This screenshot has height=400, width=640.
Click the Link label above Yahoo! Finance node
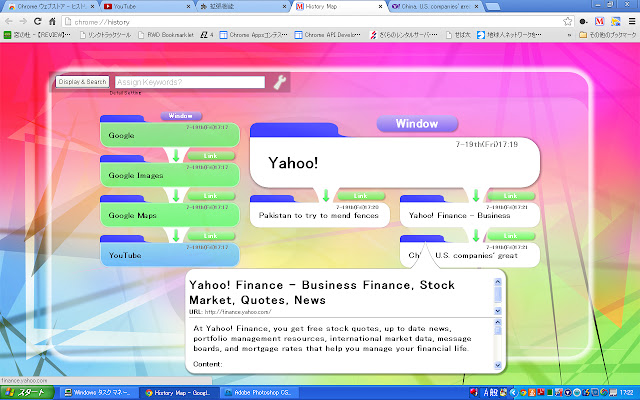tap(511, 196)
